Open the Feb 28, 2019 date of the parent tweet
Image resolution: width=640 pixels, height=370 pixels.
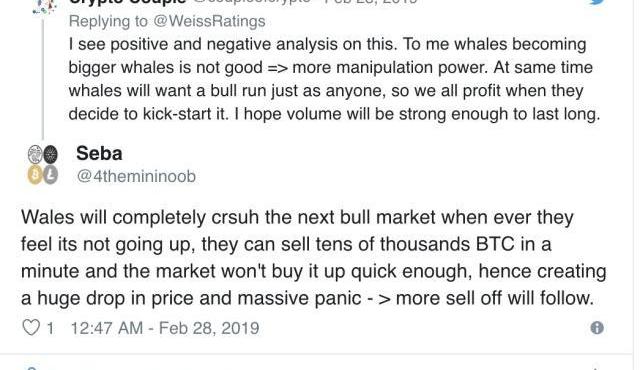pos(371,2)
